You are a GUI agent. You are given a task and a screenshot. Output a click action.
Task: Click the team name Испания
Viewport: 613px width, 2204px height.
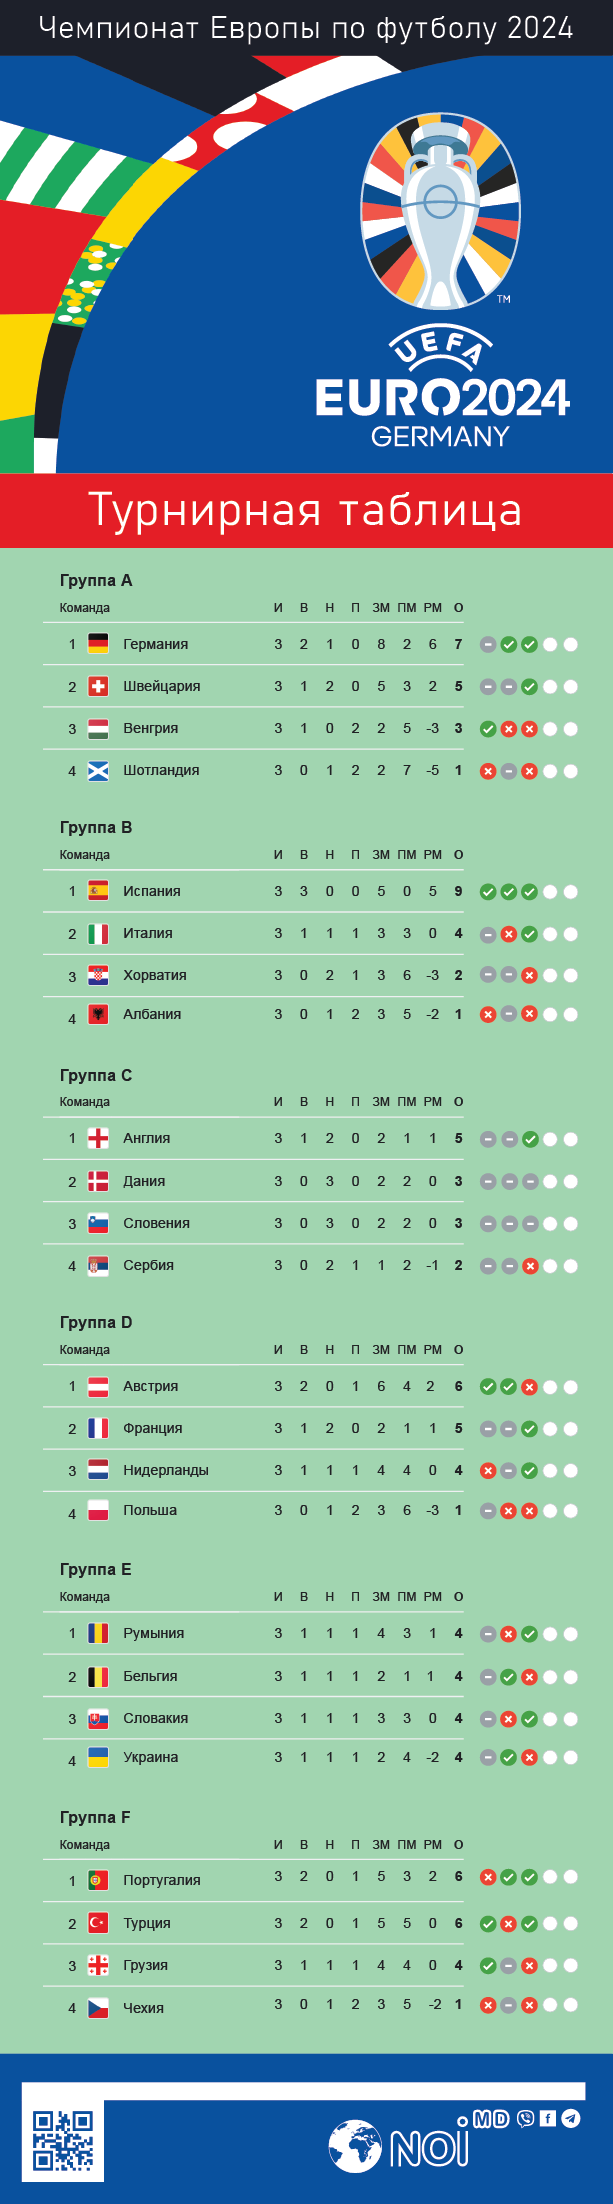pos(152,891)
